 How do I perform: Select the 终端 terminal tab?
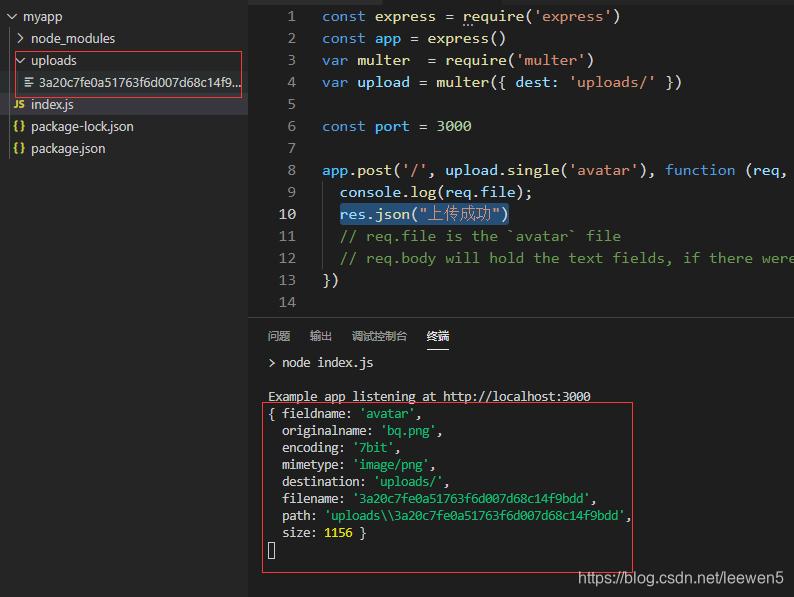438,336
